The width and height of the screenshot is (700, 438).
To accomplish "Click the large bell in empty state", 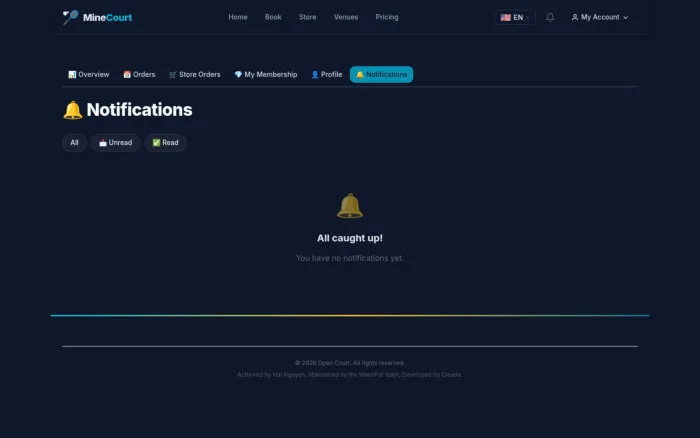I will 350,206.
